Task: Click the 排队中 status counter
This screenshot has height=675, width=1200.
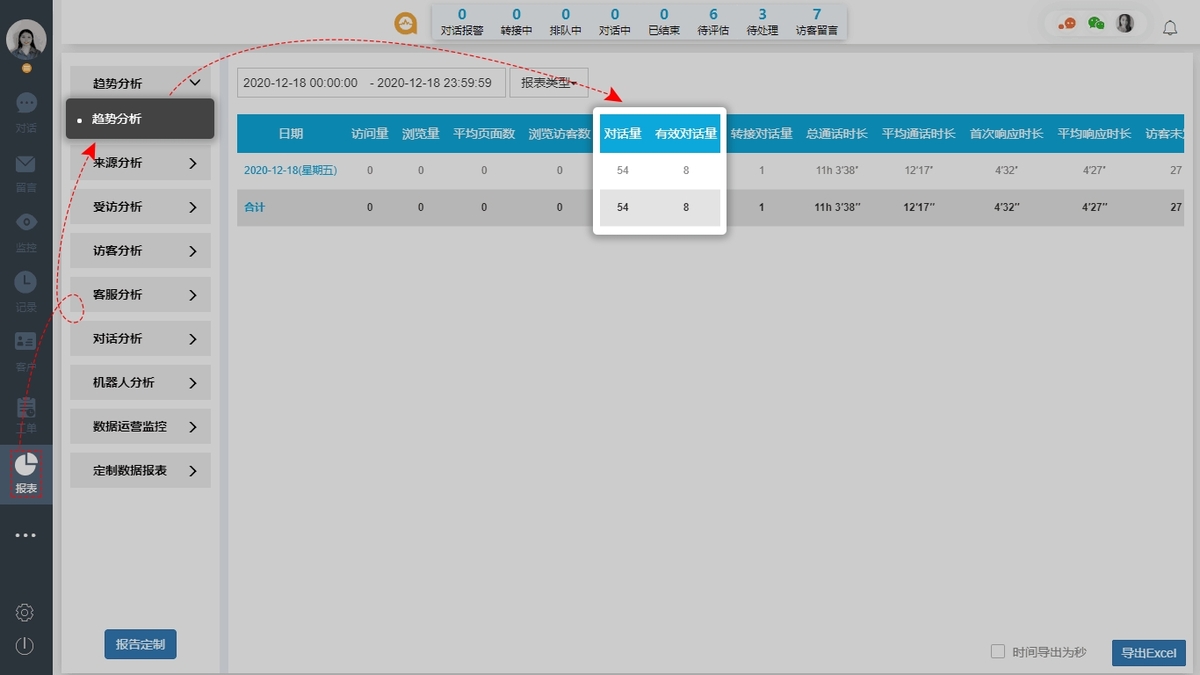Action: tap(565, 21)
